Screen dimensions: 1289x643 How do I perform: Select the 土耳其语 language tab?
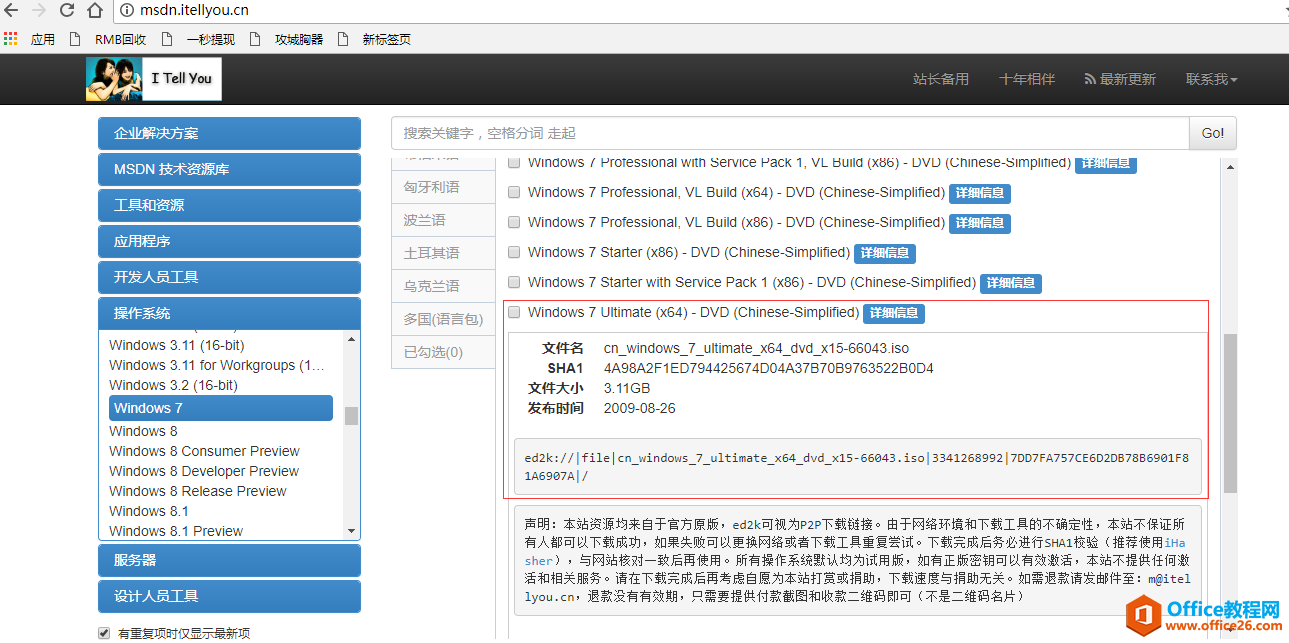pos(443,253)
